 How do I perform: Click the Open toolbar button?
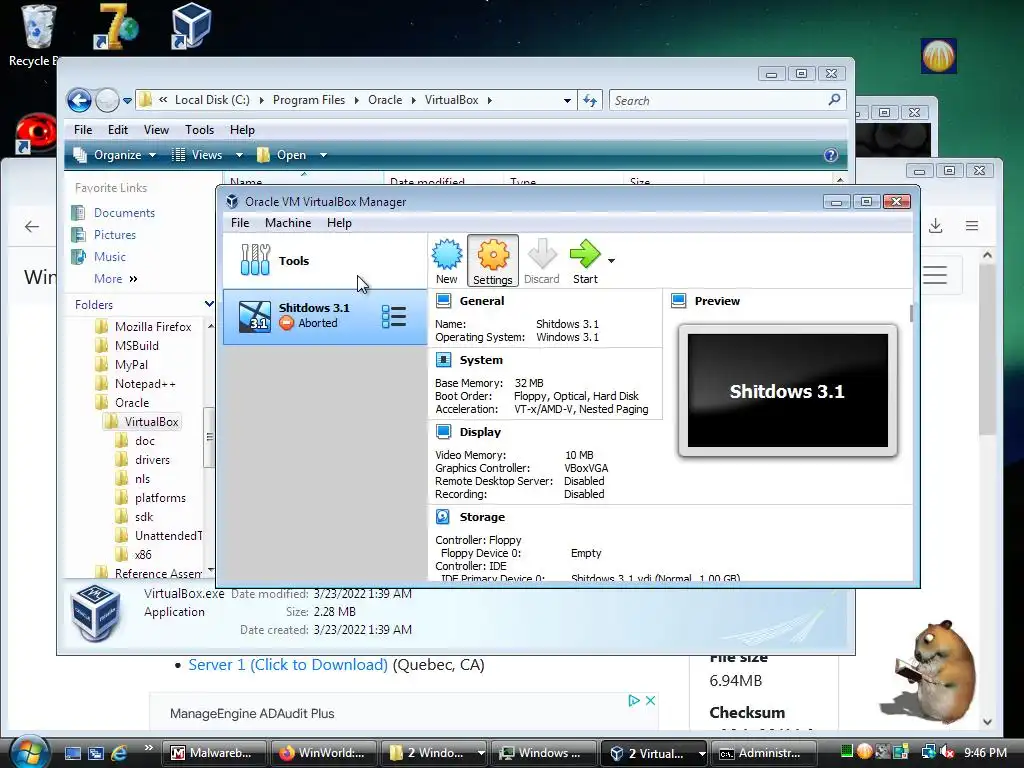282,155
